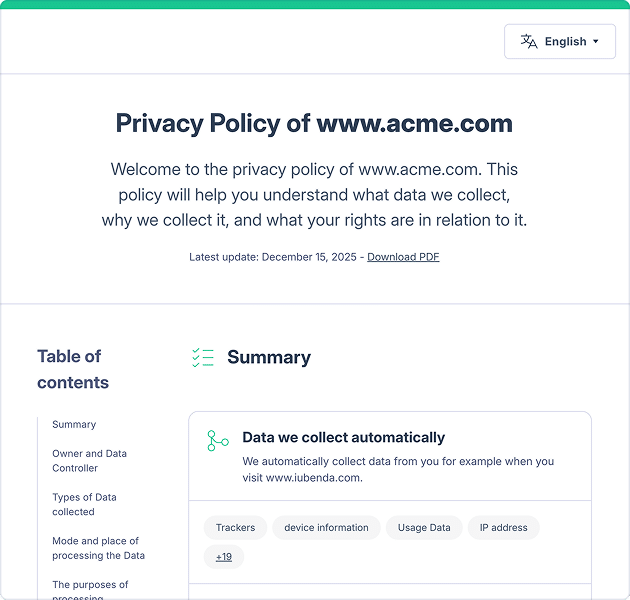Click the dropdown arrow next to English
The height and width of the screenshot is (600, 630).
click(596, 42)
